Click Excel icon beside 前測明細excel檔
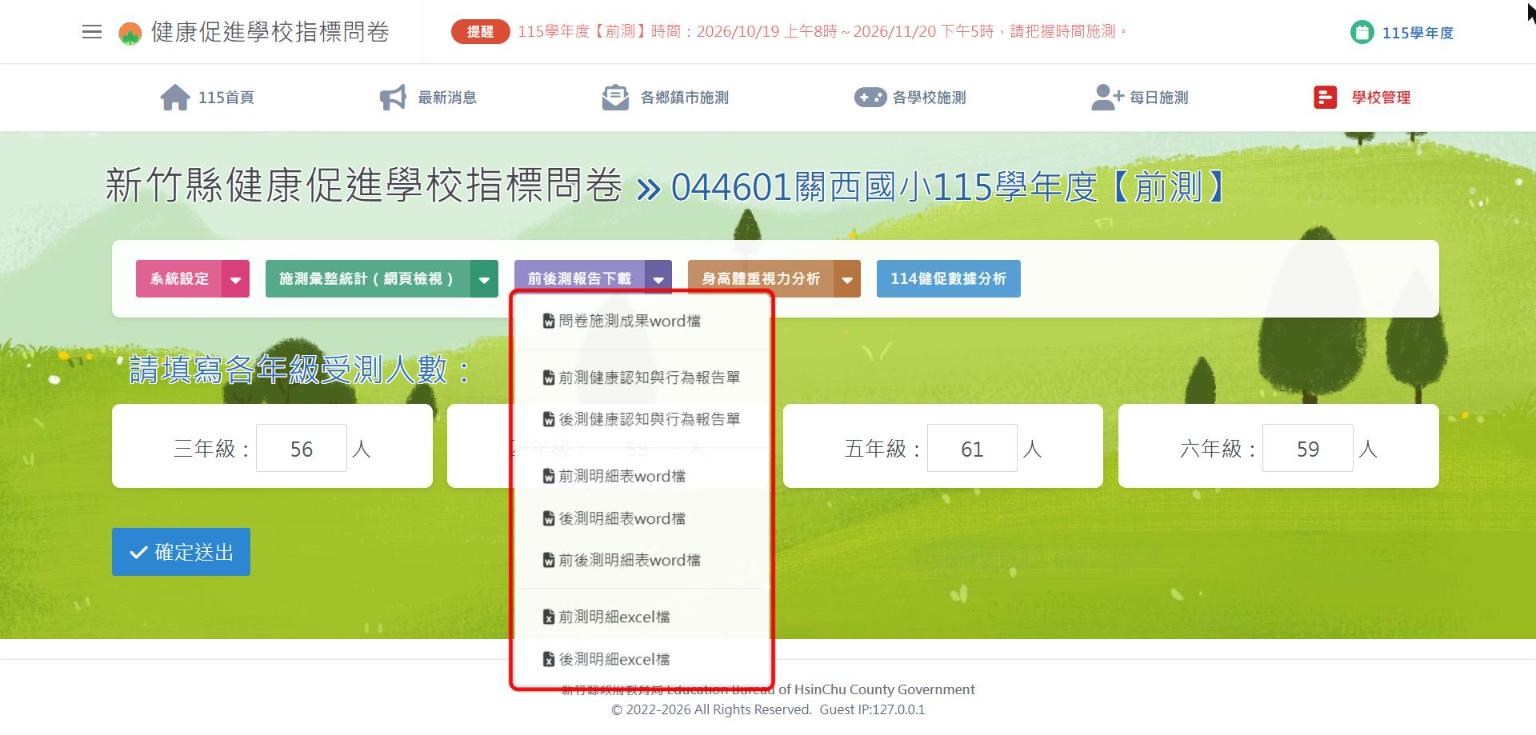 tap(548, 617)
